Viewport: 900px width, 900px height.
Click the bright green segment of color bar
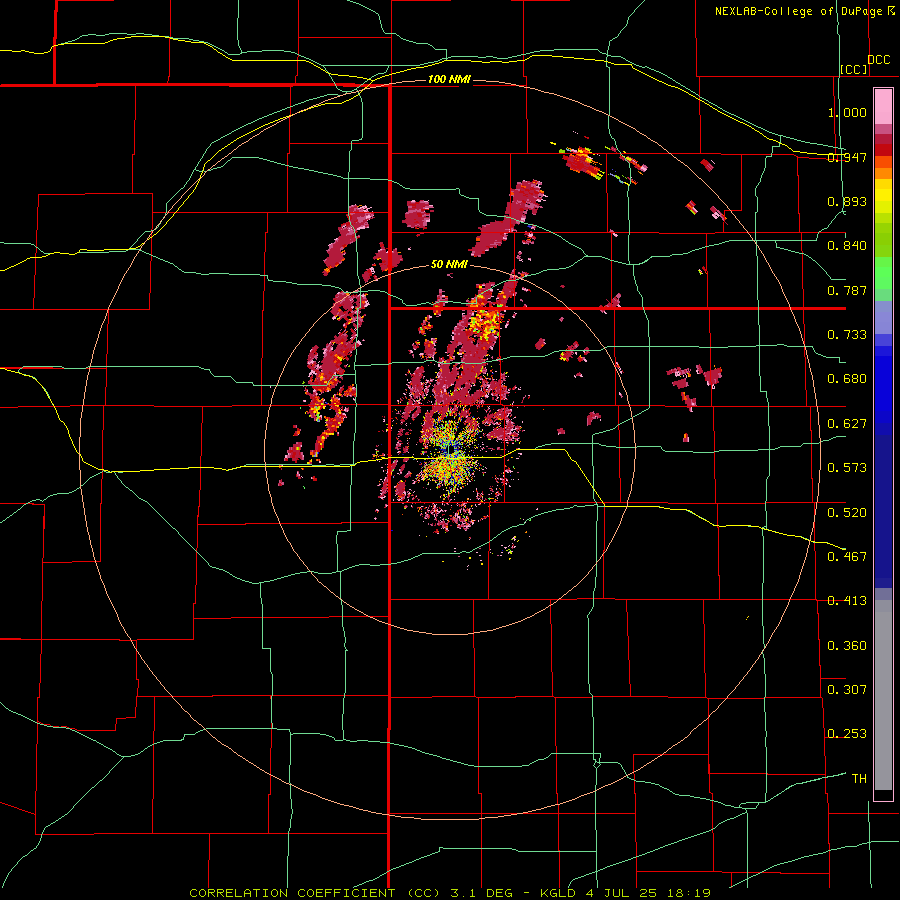coord(883,273)
